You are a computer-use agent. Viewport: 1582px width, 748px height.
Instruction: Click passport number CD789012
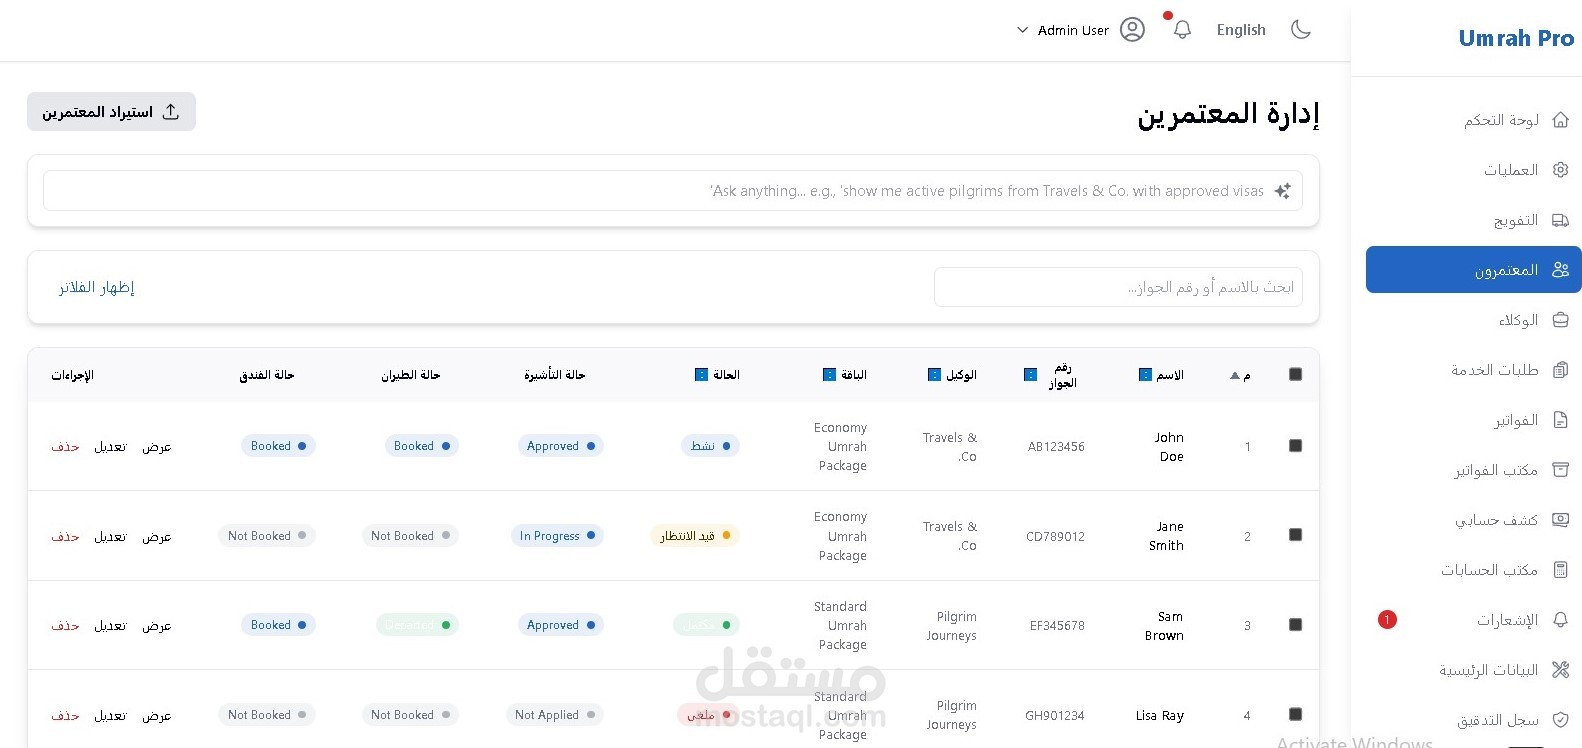pos(1055,537)
